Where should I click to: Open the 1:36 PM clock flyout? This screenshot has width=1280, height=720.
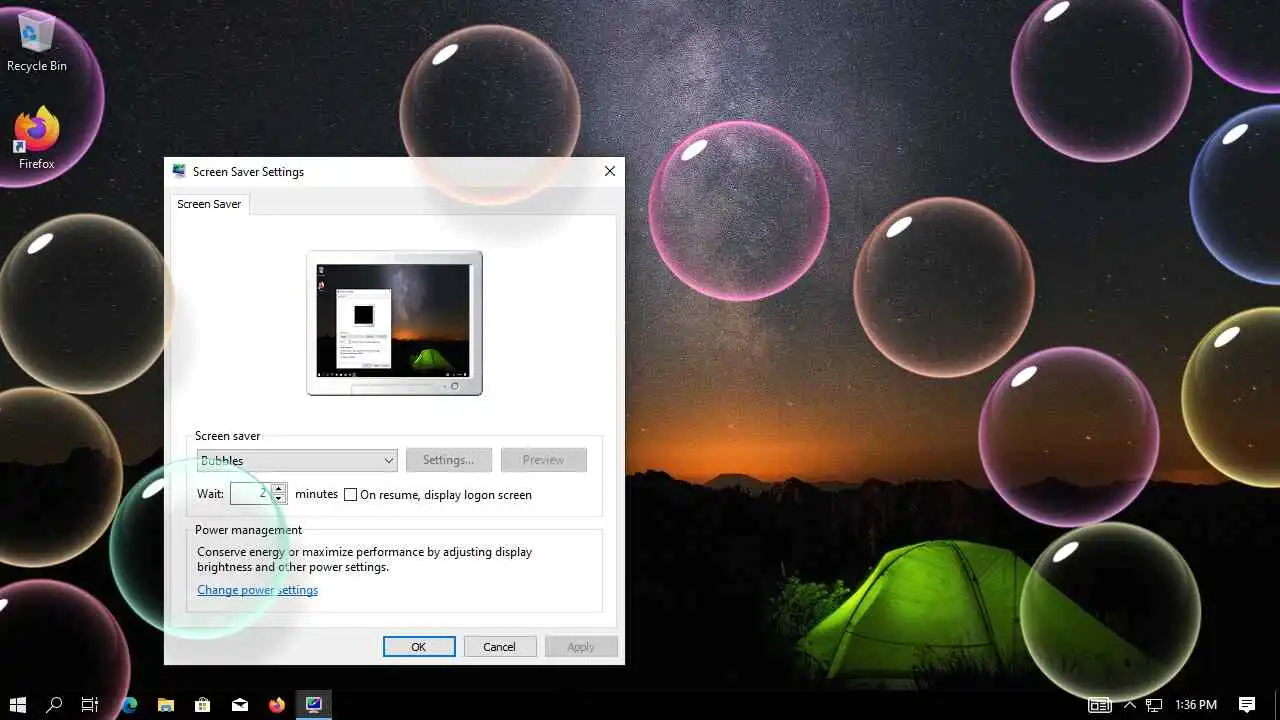coord(1196,705)
